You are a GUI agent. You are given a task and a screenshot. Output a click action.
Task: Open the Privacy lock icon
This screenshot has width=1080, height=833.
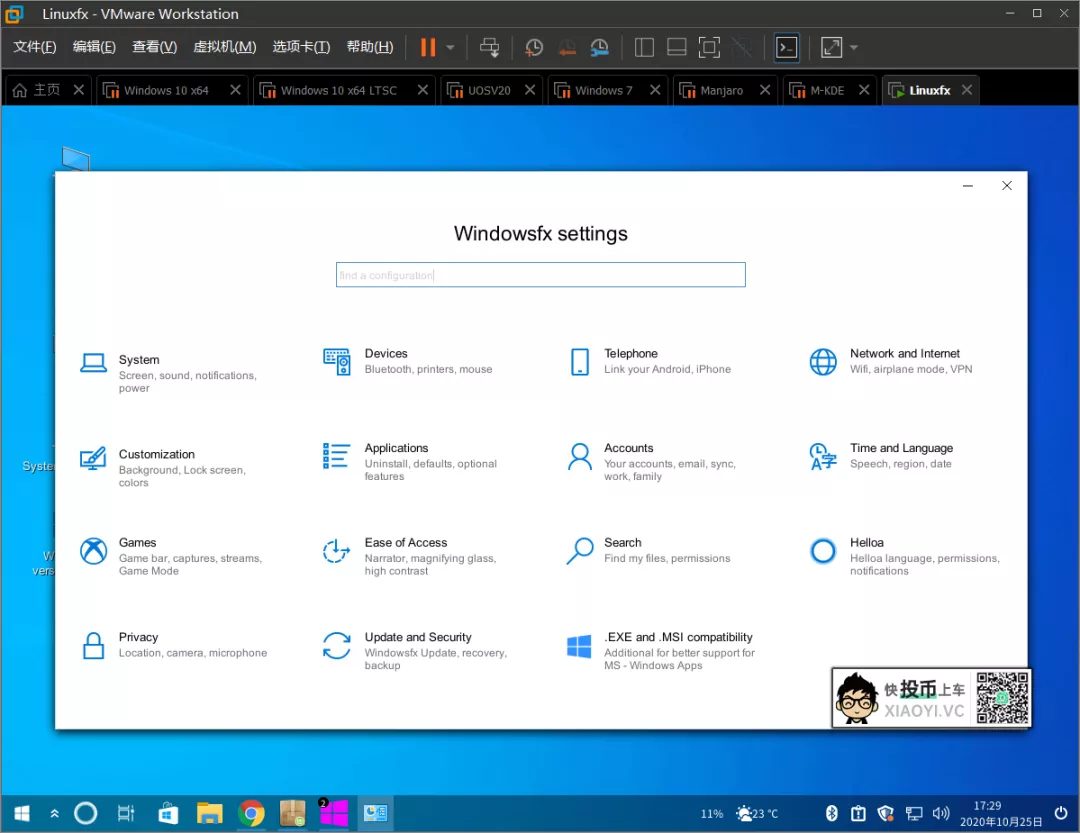(x=93, y=646)
